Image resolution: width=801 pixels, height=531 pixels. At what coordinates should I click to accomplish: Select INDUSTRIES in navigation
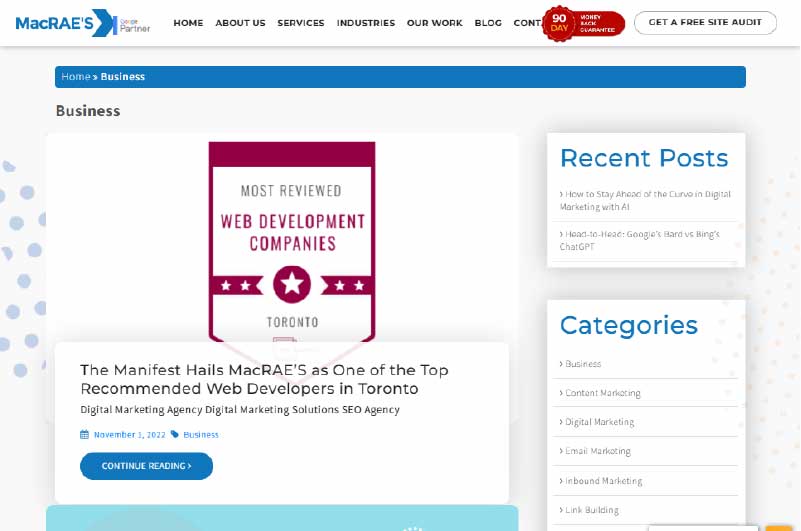(x=366, y=23)
